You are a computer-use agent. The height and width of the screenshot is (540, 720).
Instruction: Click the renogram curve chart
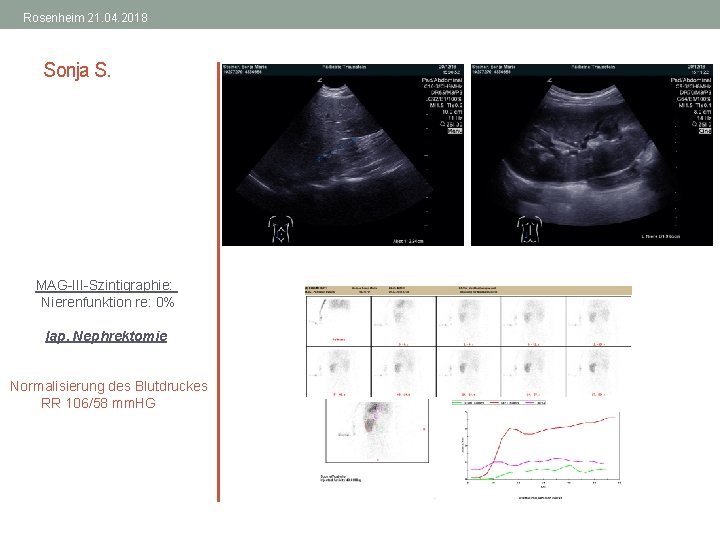coord(543,446)
